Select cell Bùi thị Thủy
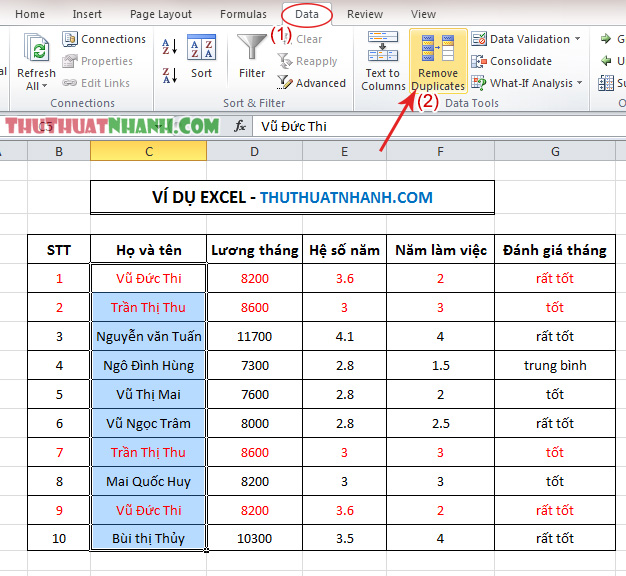Viewport: 626px width, 576px height. 149,538
